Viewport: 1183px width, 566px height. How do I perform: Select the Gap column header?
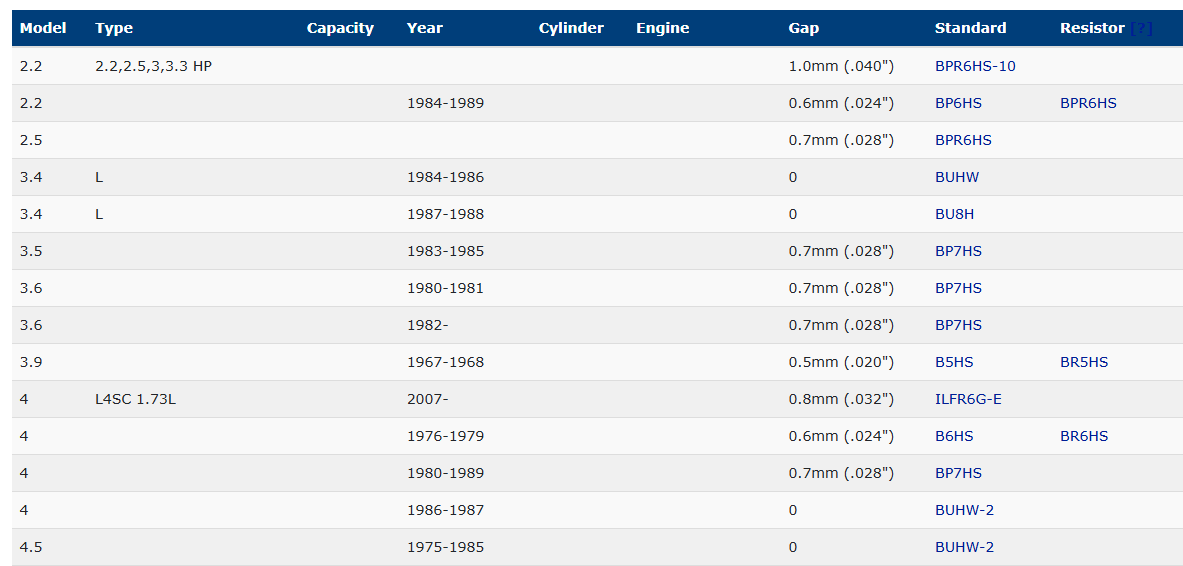[x=803, y=28]
